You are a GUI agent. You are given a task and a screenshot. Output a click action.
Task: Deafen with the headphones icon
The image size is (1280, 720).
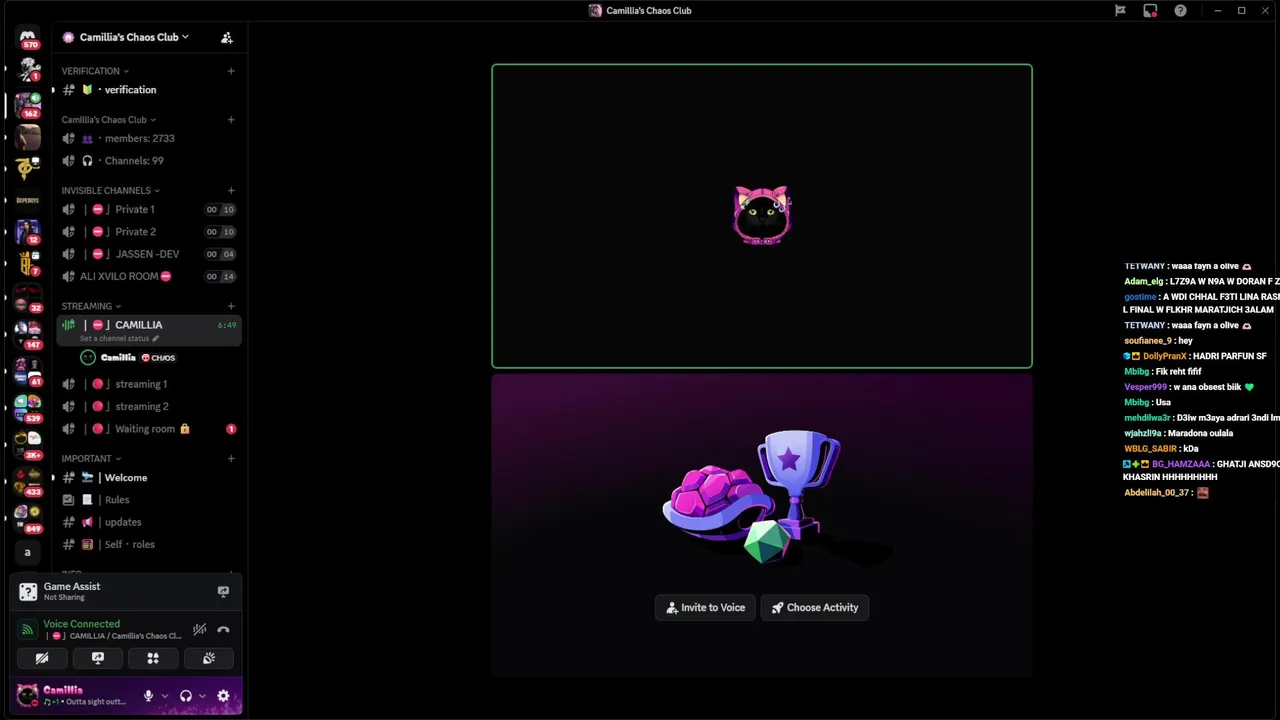click(x=185, y=696)
